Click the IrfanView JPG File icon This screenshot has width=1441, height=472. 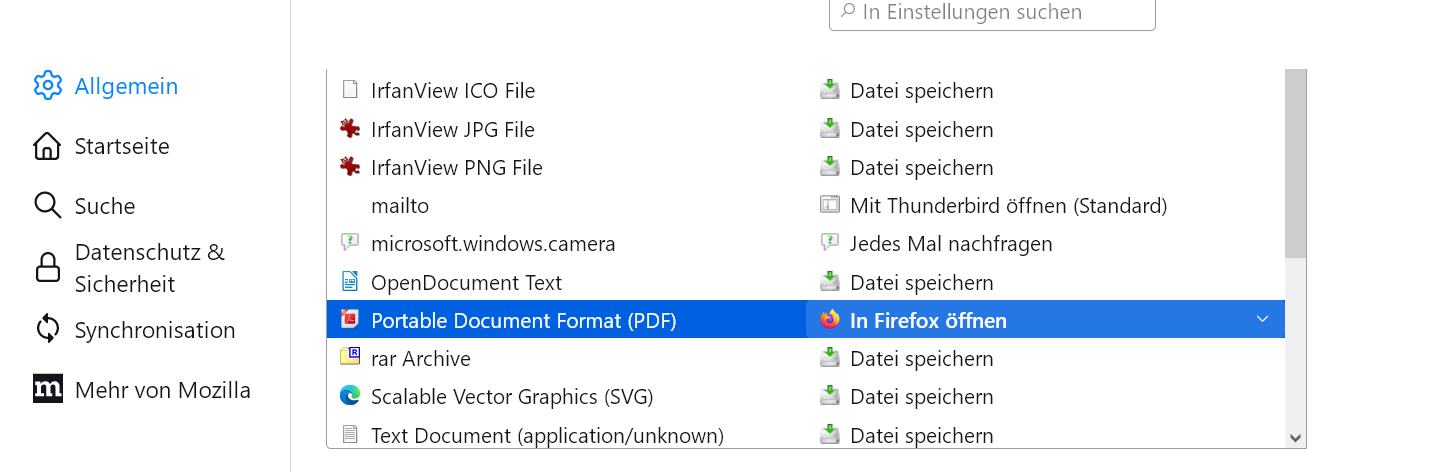pyautogui.click(x=349, y=129)
